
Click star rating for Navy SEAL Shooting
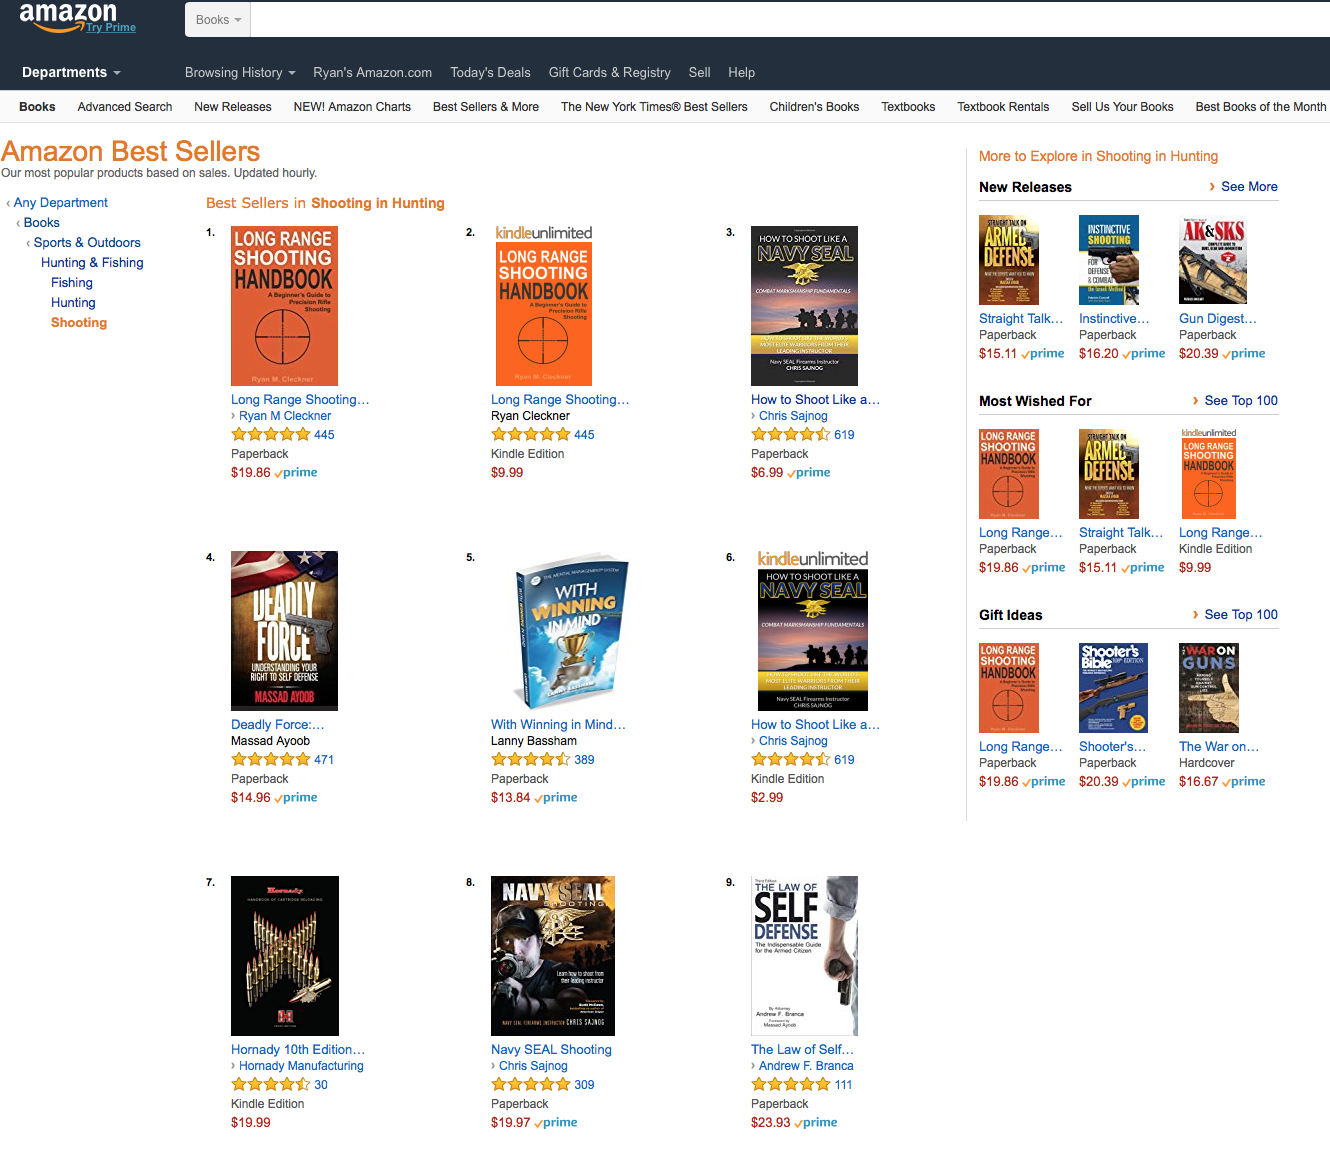530,1084
